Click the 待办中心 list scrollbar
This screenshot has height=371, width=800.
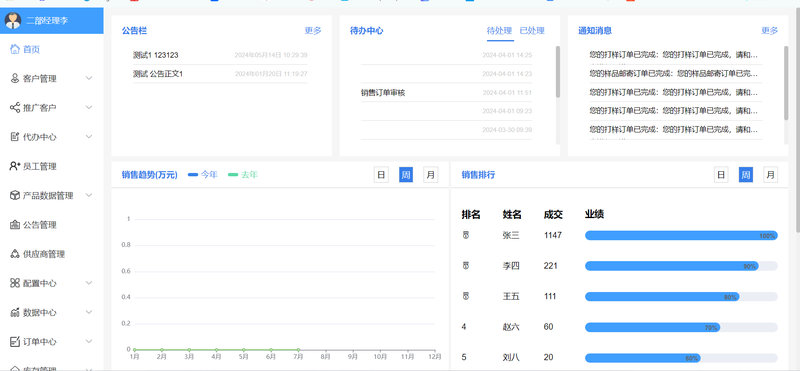click(558, 71)
